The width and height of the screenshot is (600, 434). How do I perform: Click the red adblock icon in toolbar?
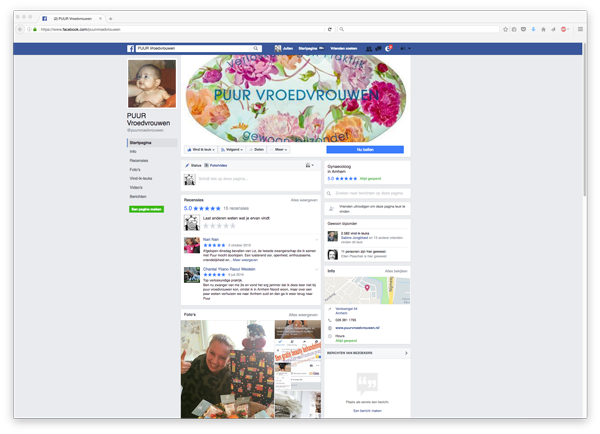(563, 29)
